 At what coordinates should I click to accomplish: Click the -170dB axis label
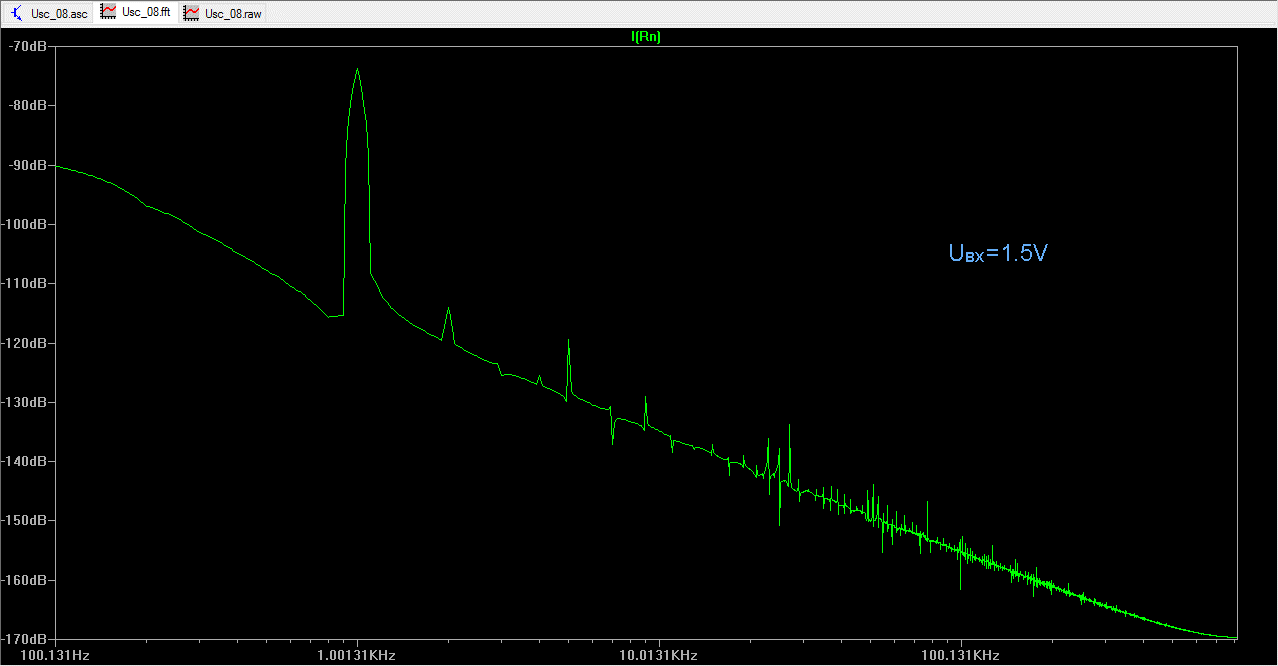[x=24, y=639]
